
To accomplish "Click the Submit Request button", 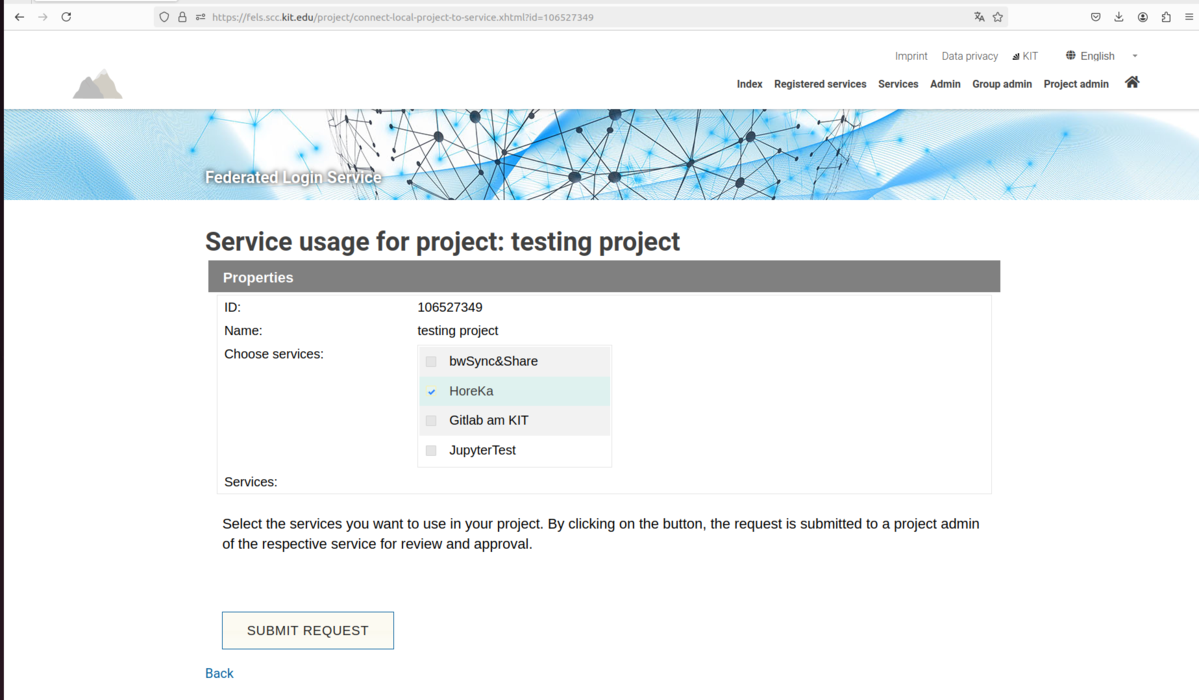I will [x=308, y=630].
